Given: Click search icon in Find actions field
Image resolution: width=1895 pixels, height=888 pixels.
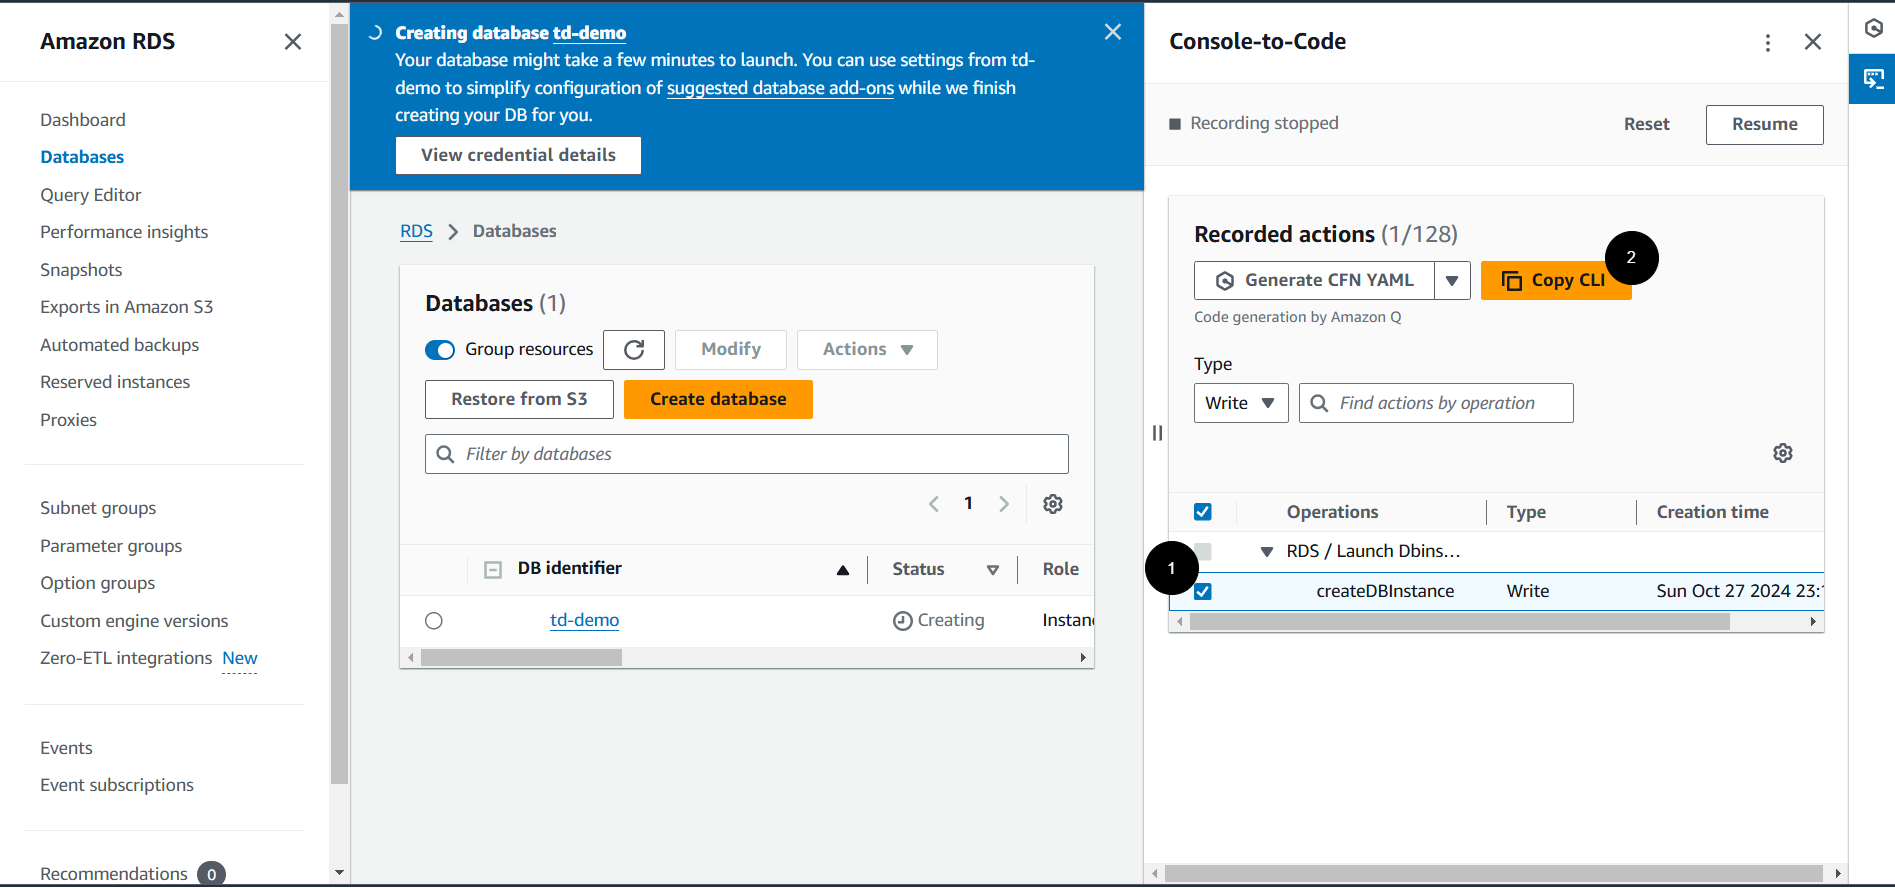Looking at the screenshot, I should [x=1319, y=403].
